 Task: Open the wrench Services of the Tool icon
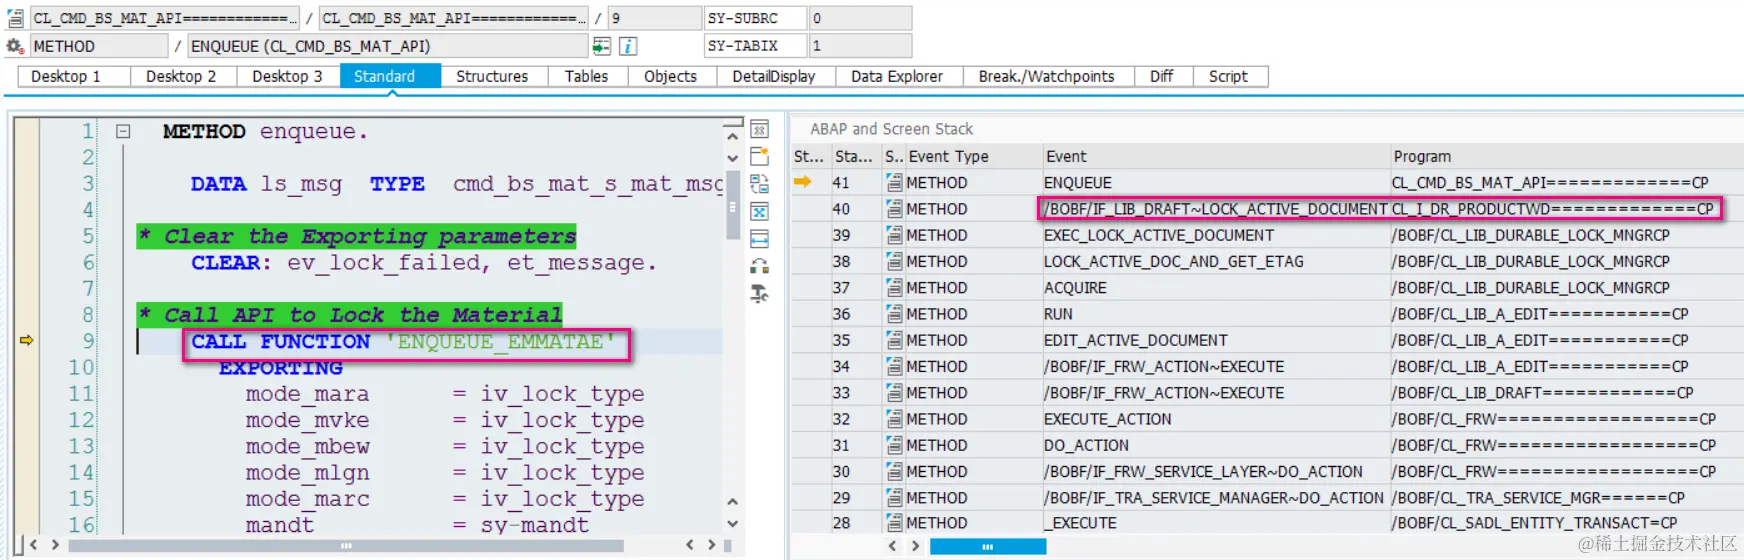[760, 294]
